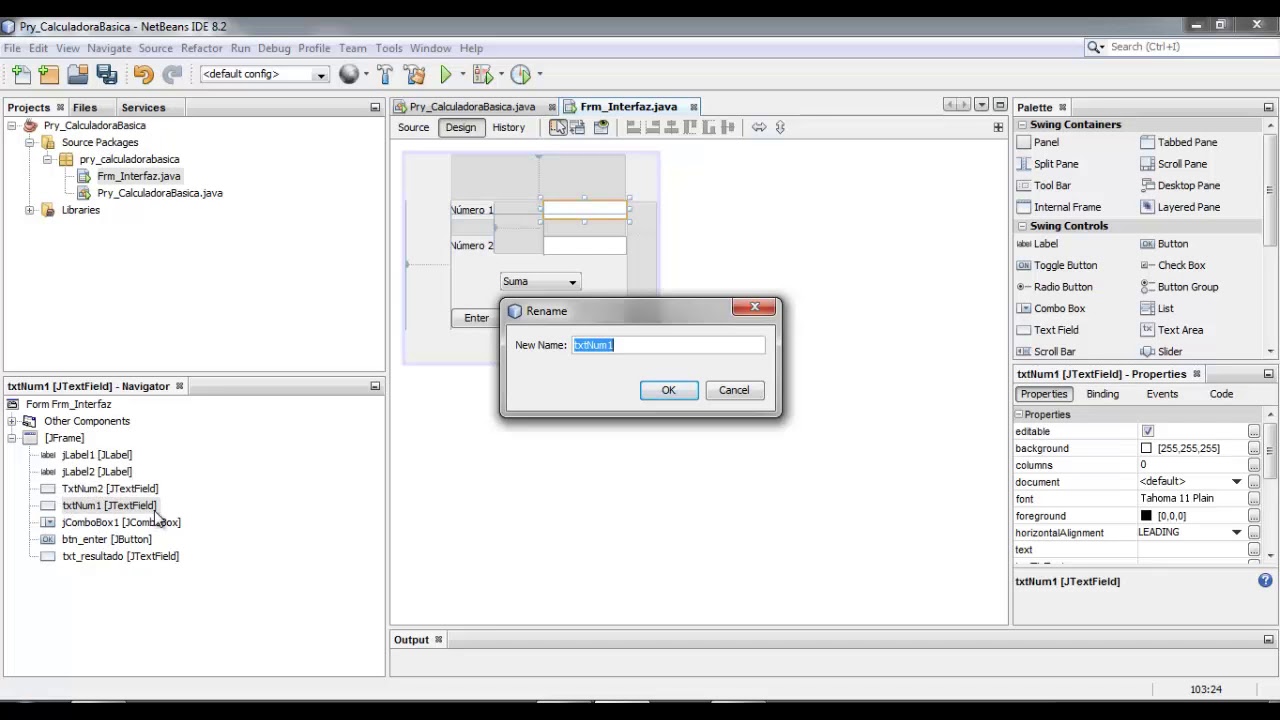Click the Open Project toolbar icon

(77, 74)
